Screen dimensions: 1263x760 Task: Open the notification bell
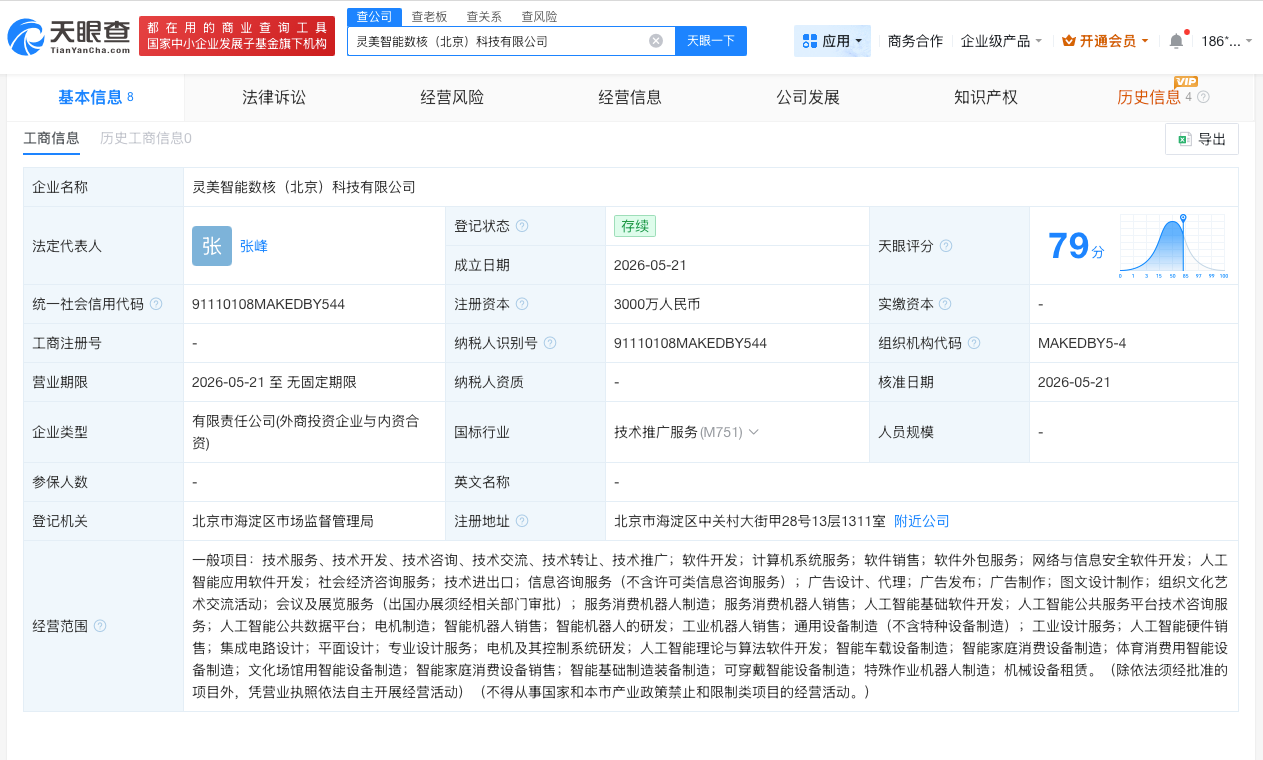coord(1176,41)
